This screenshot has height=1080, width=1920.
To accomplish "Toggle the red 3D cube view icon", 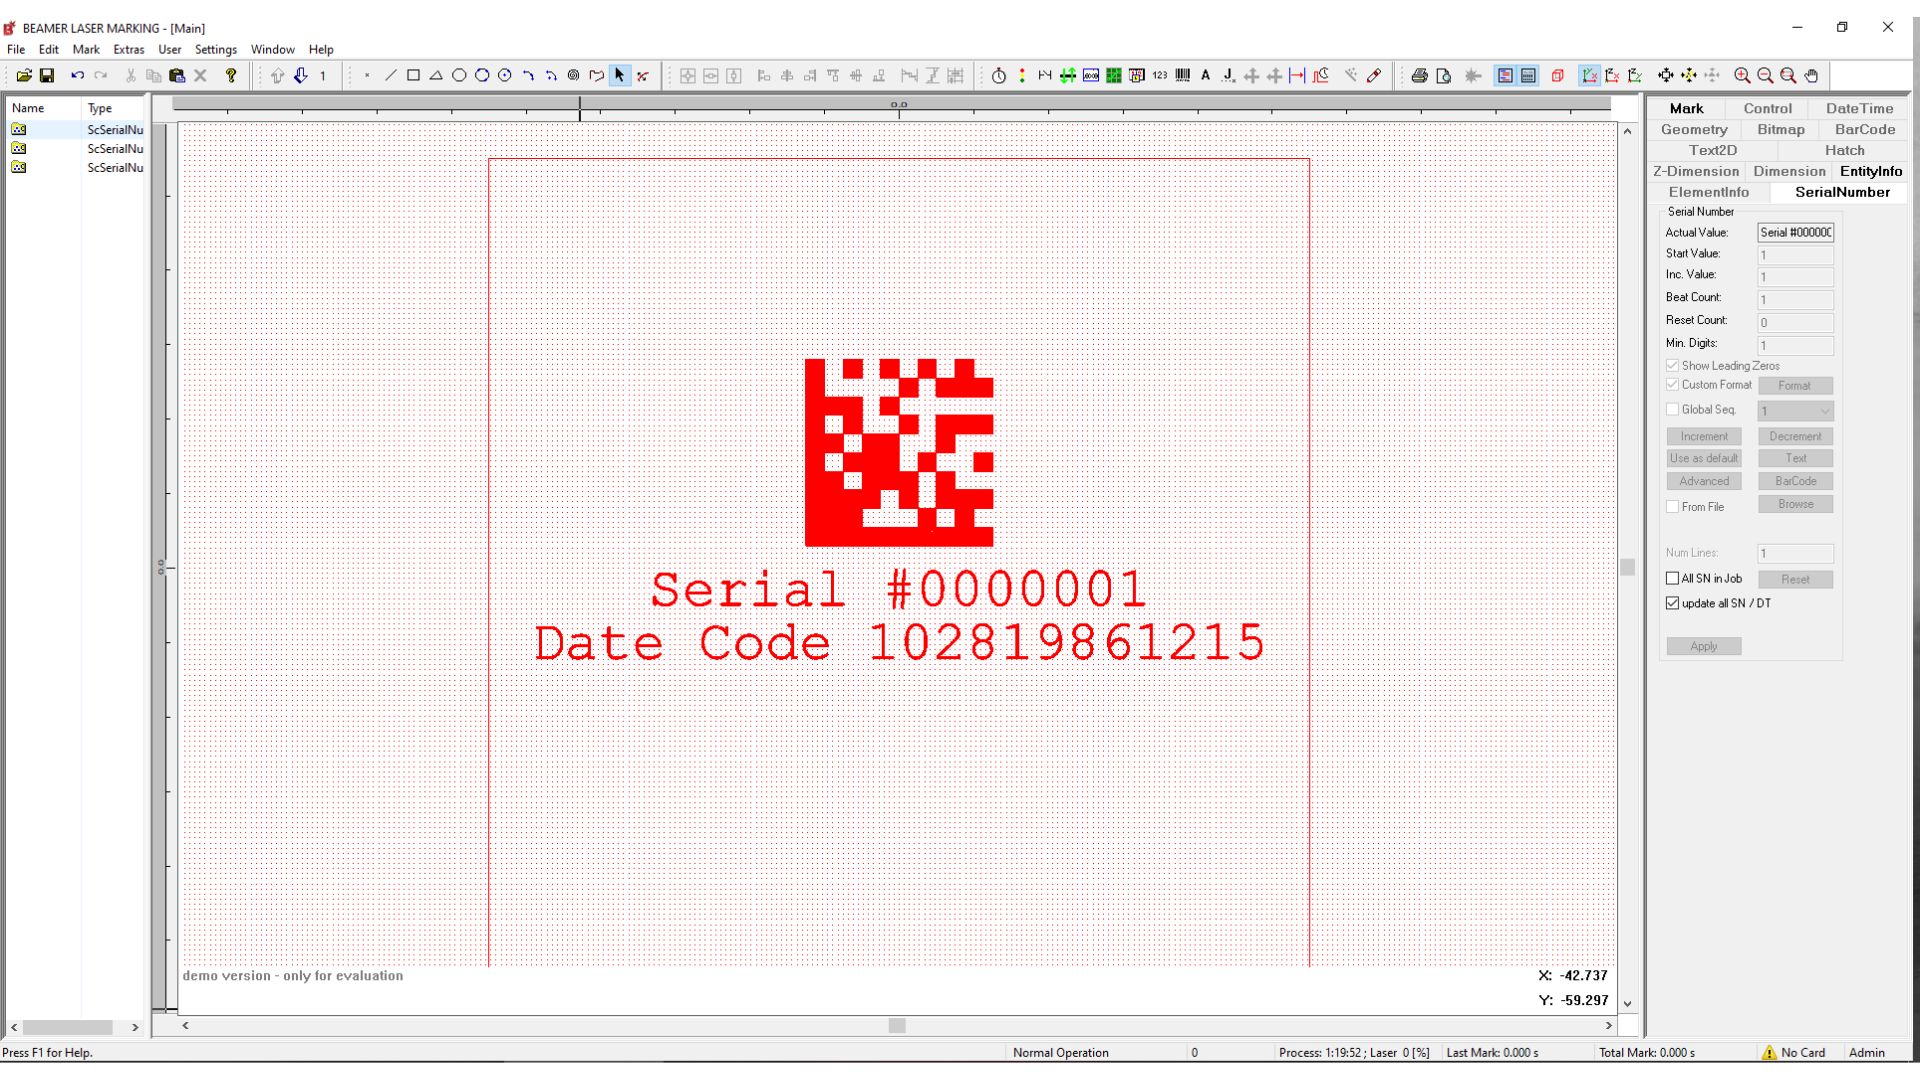I will pos(1558,75).
